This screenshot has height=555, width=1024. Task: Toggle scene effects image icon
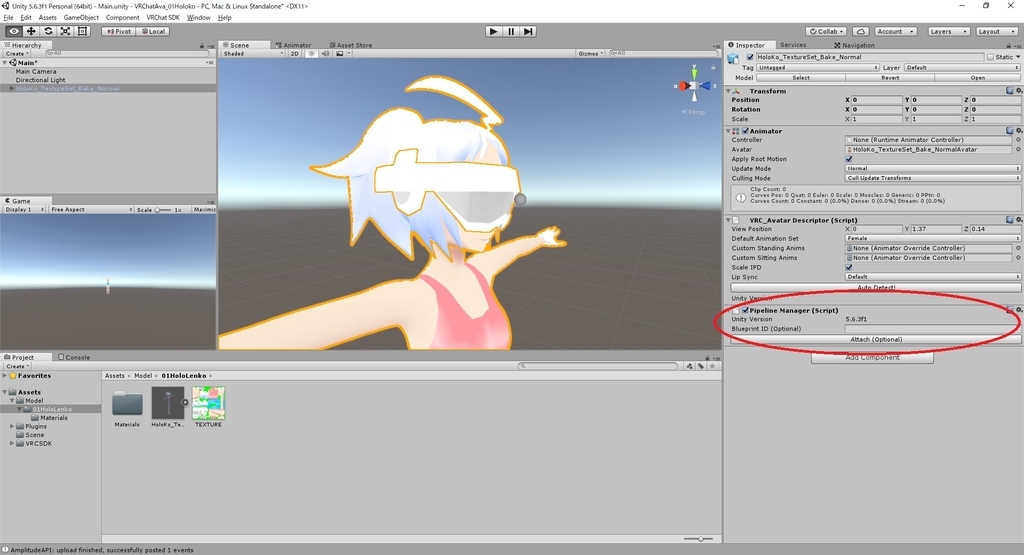pos(340,54)
